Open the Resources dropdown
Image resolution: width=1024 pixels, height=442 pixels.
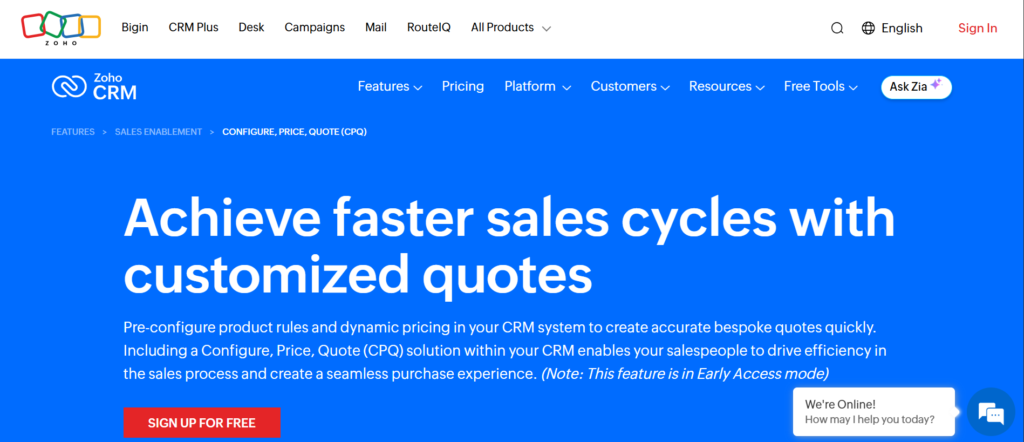[727, 87]
